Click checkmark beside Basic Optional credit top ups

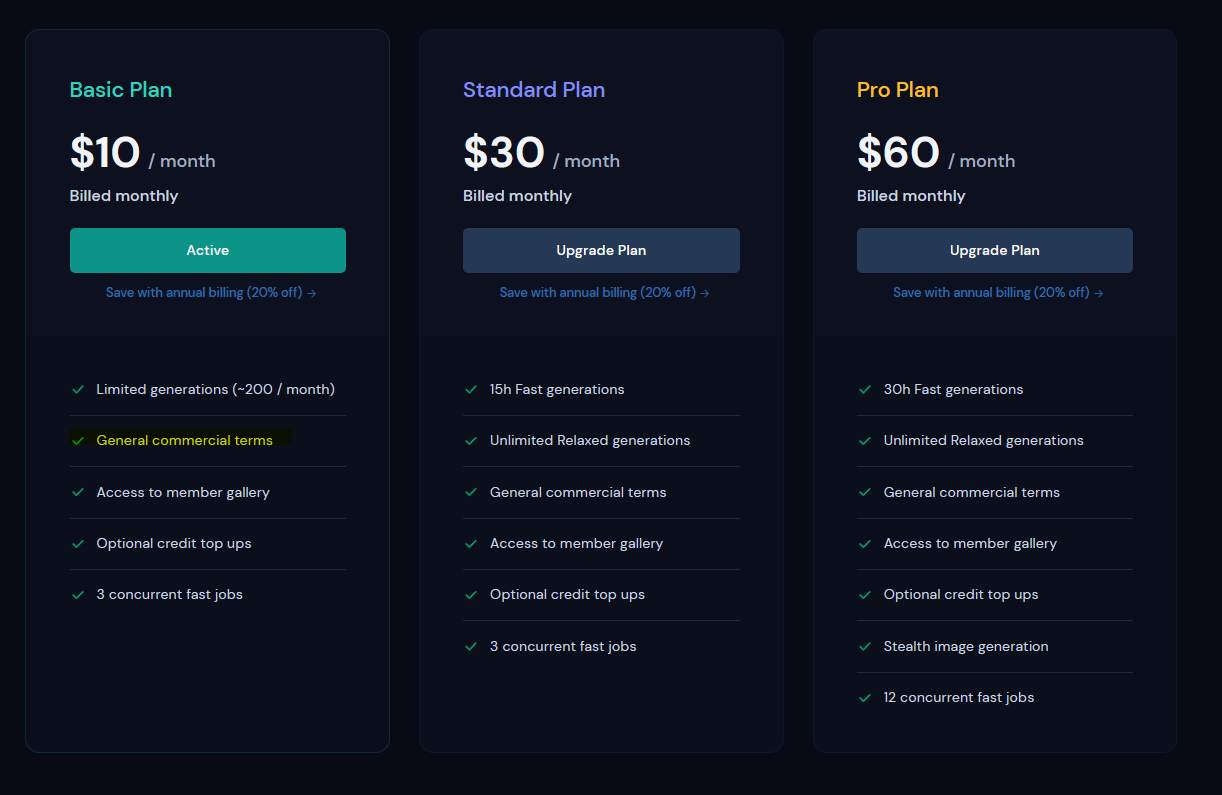point(78,543)
